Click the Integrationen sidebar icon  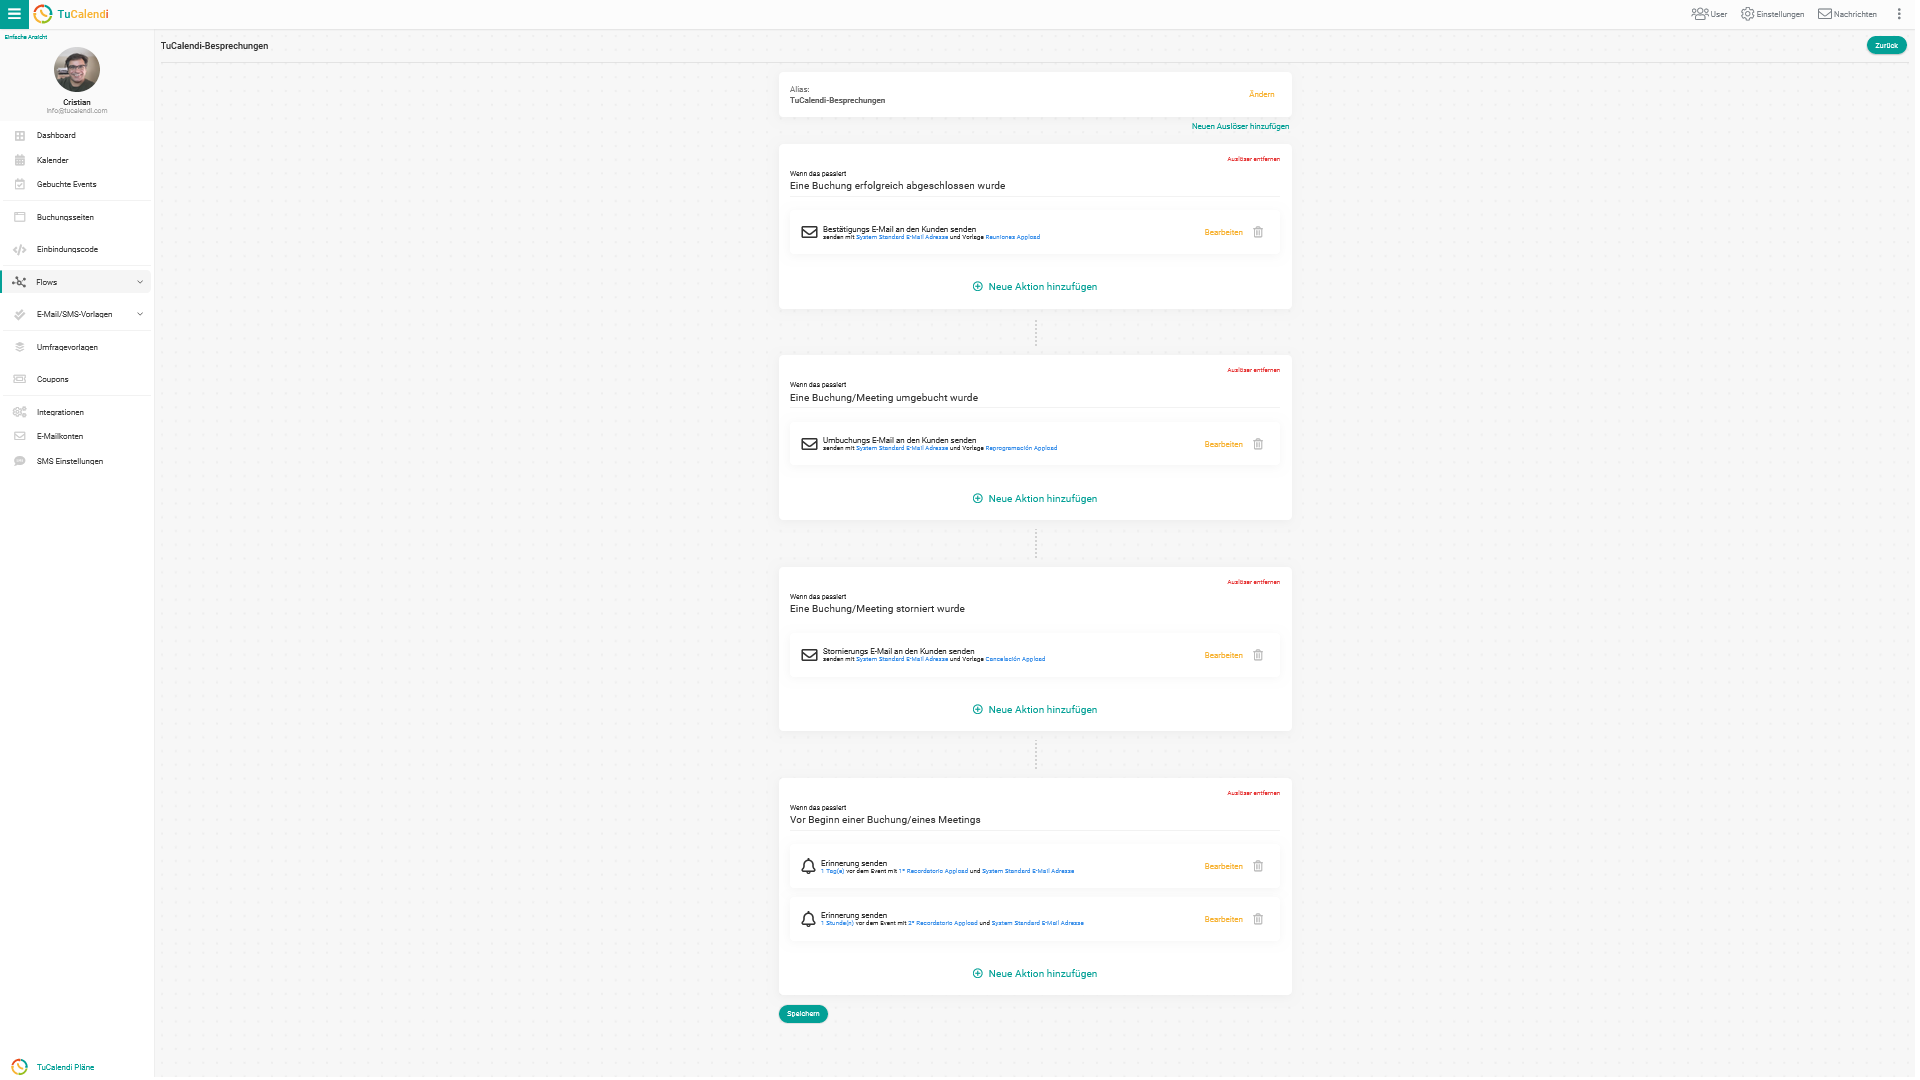pyautogui.click(x=20, y=413)
